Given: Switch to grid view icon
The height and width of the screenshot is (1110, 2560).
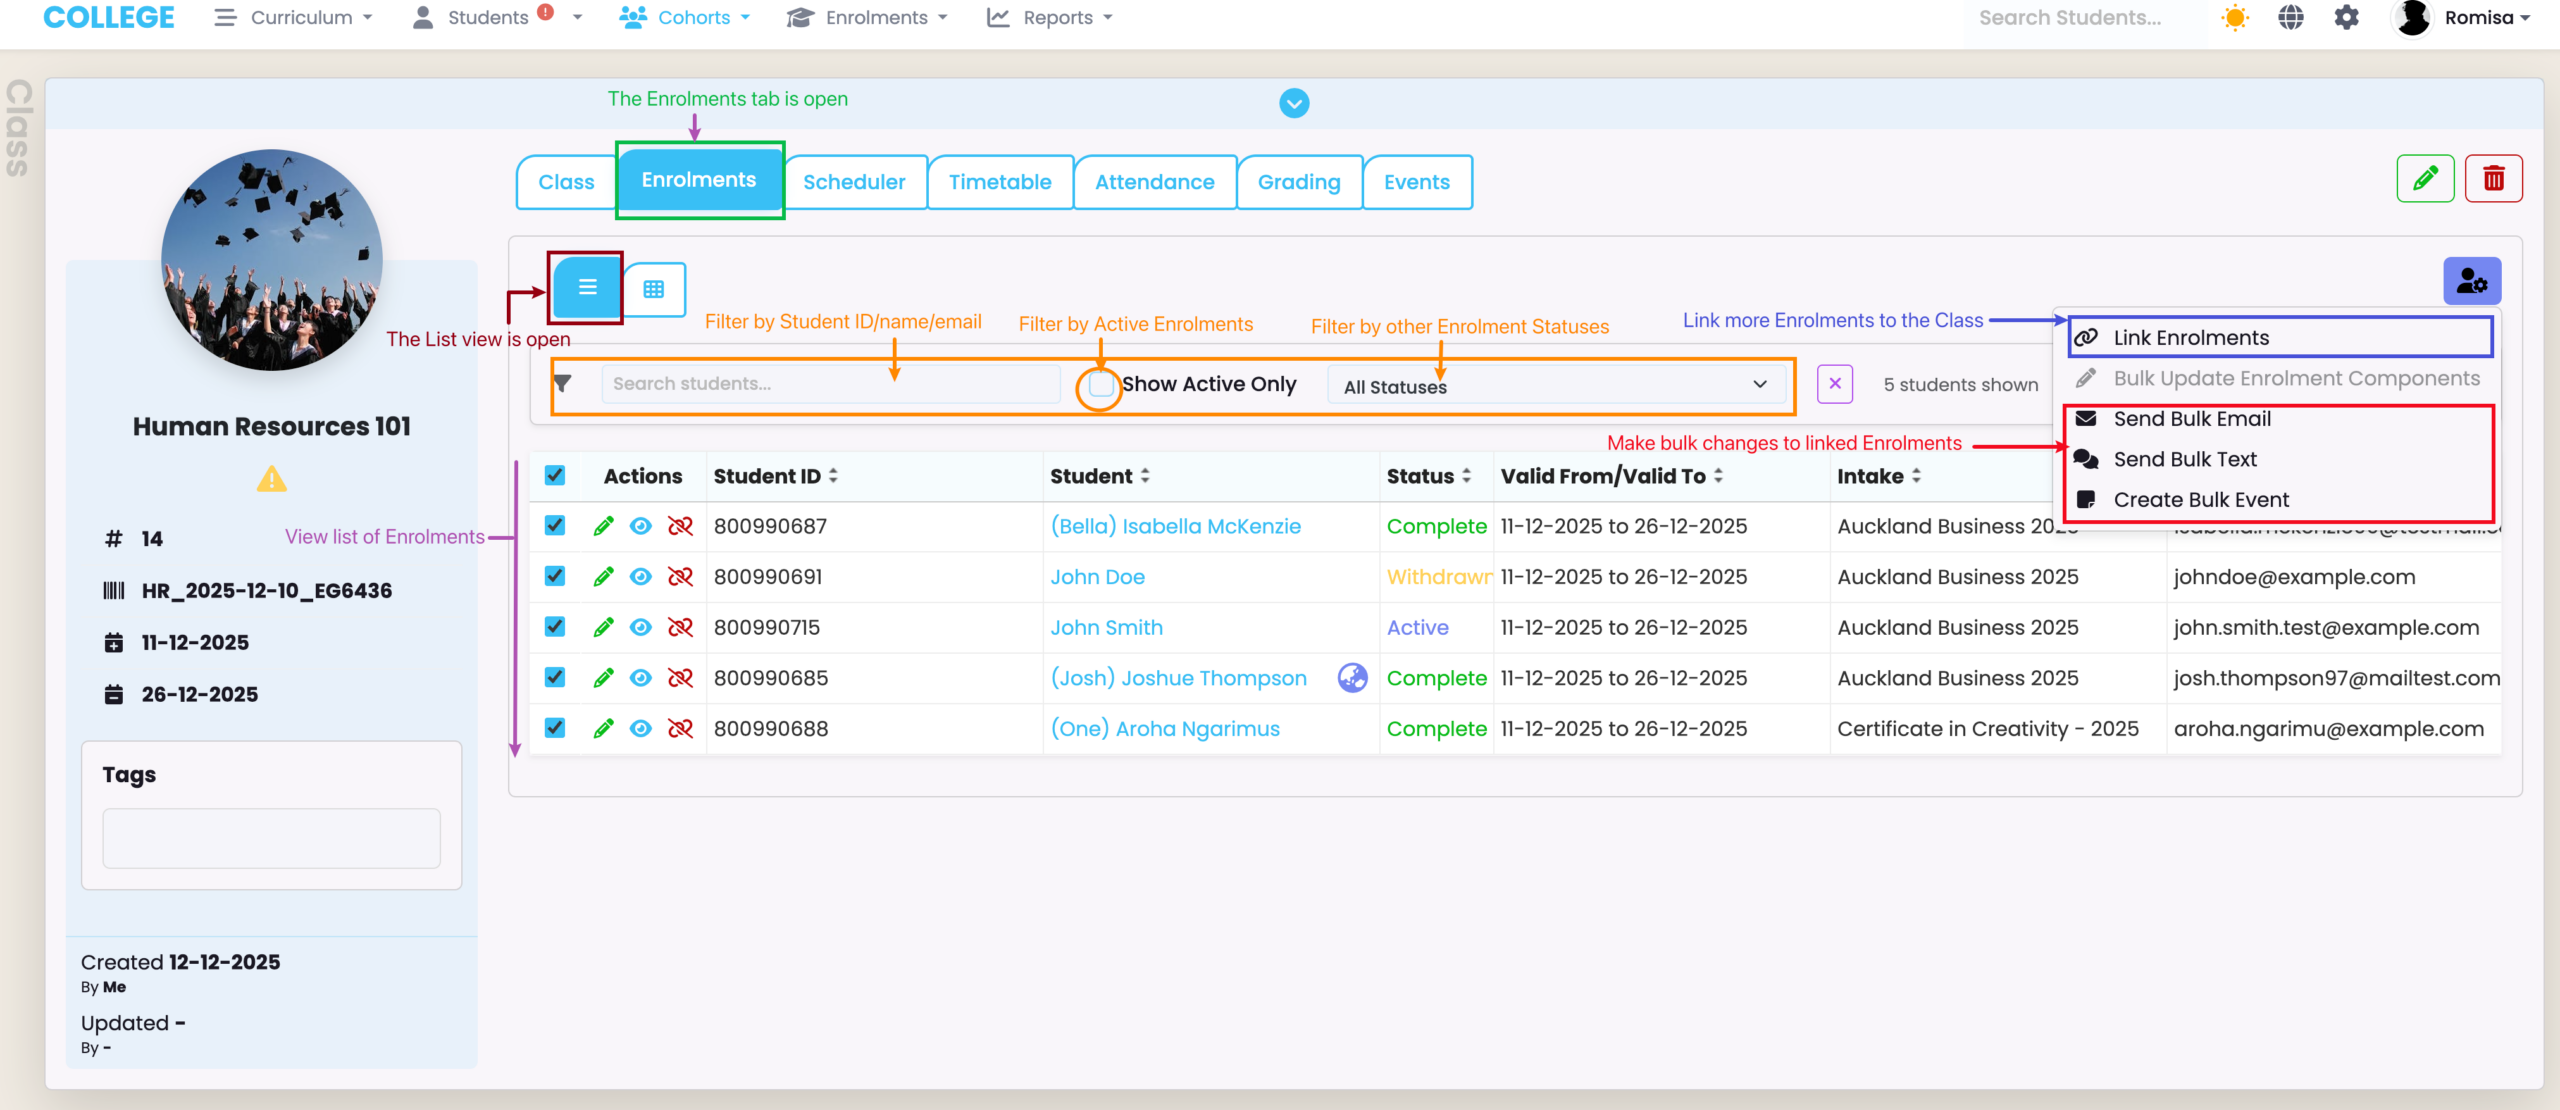Looking at the screenshot, I should click(654, 289).
